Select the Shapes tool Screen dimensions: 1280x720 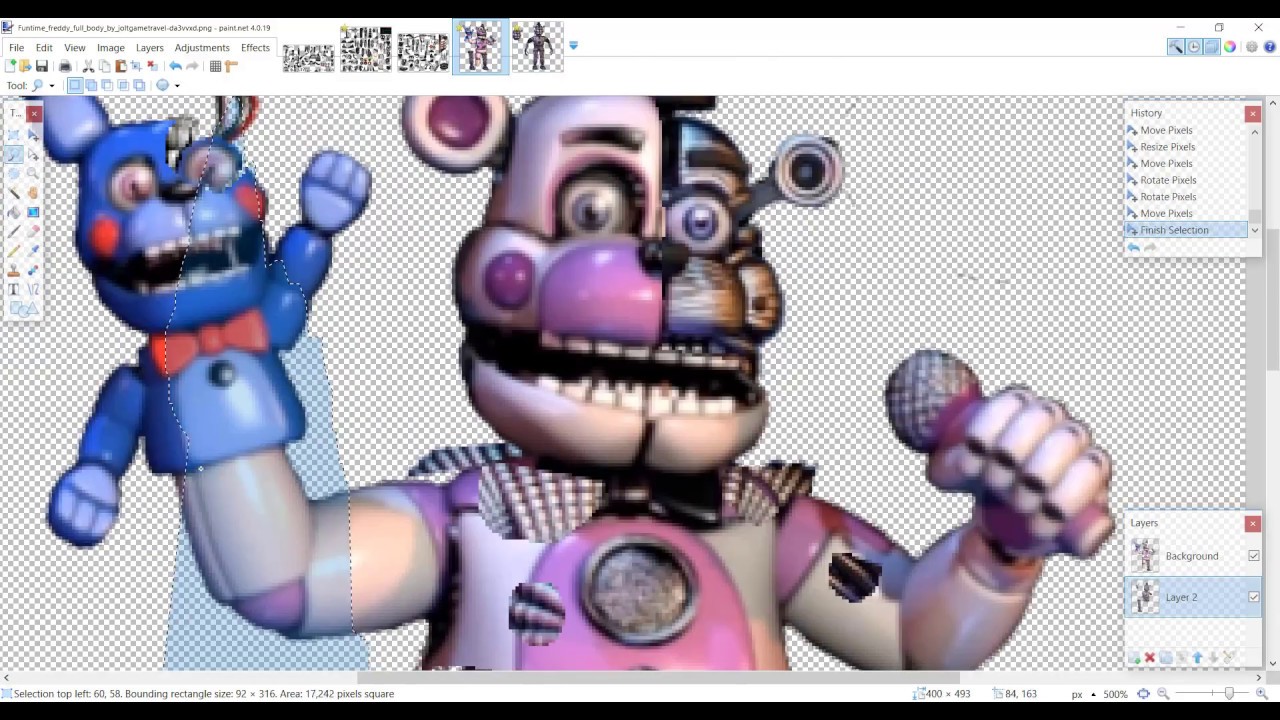[x=24, y=309]
